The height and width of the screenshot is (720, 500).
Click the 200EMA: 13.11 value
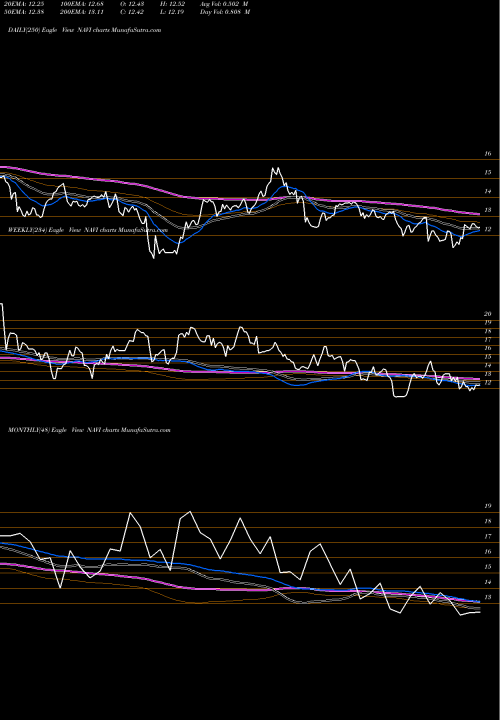84,12
